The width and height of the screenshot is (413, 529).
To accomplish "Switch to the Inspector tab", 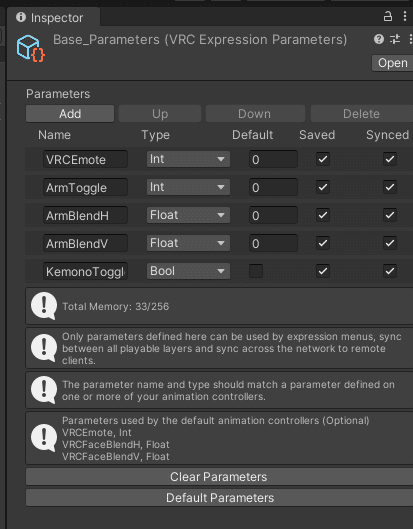I will click(x=53, y=18).
